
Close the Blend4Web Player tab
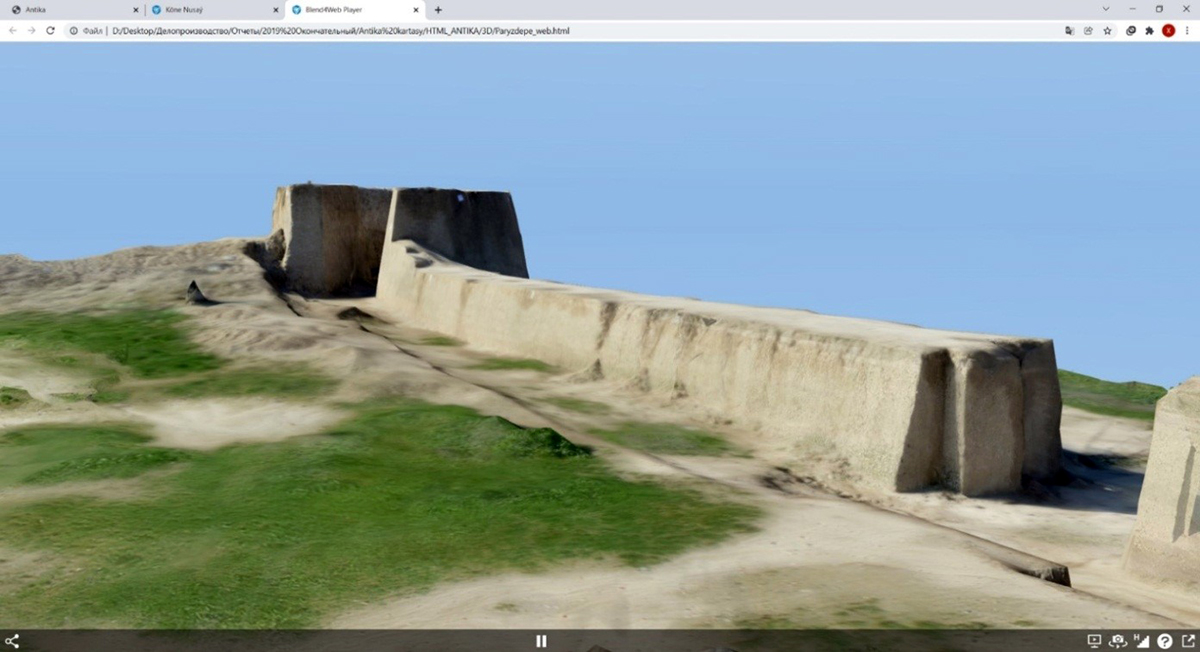coord(416,10)
